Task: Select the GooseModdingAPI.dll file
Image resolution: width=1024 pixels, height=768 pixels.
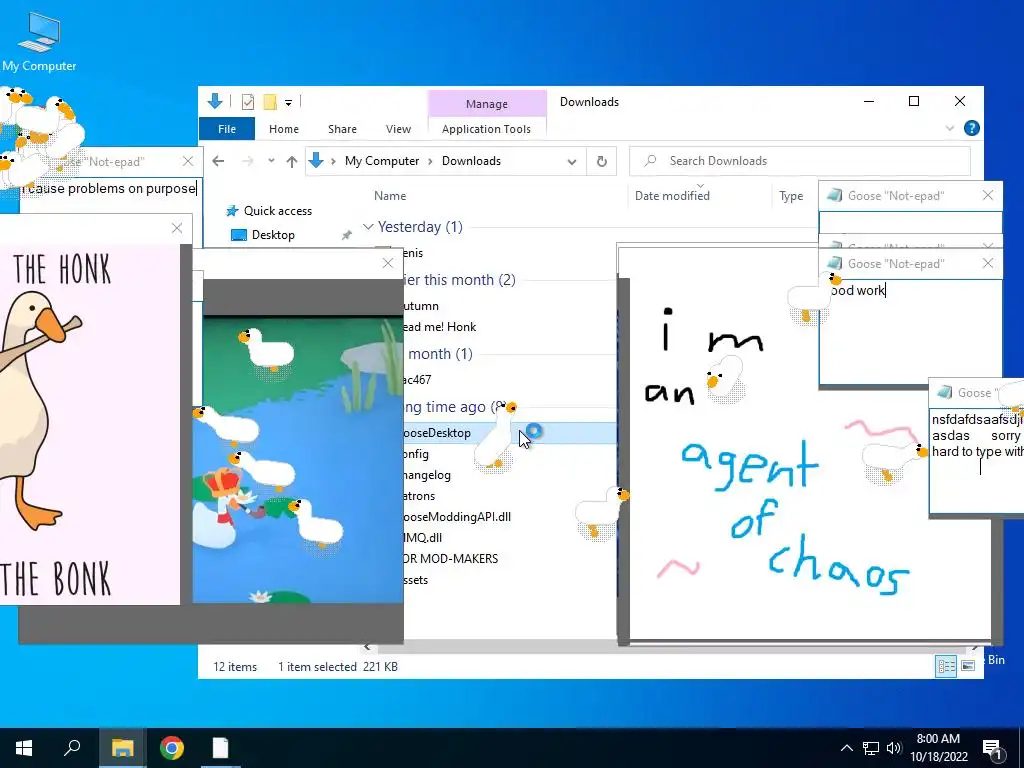Action: (x=456, y=517)
